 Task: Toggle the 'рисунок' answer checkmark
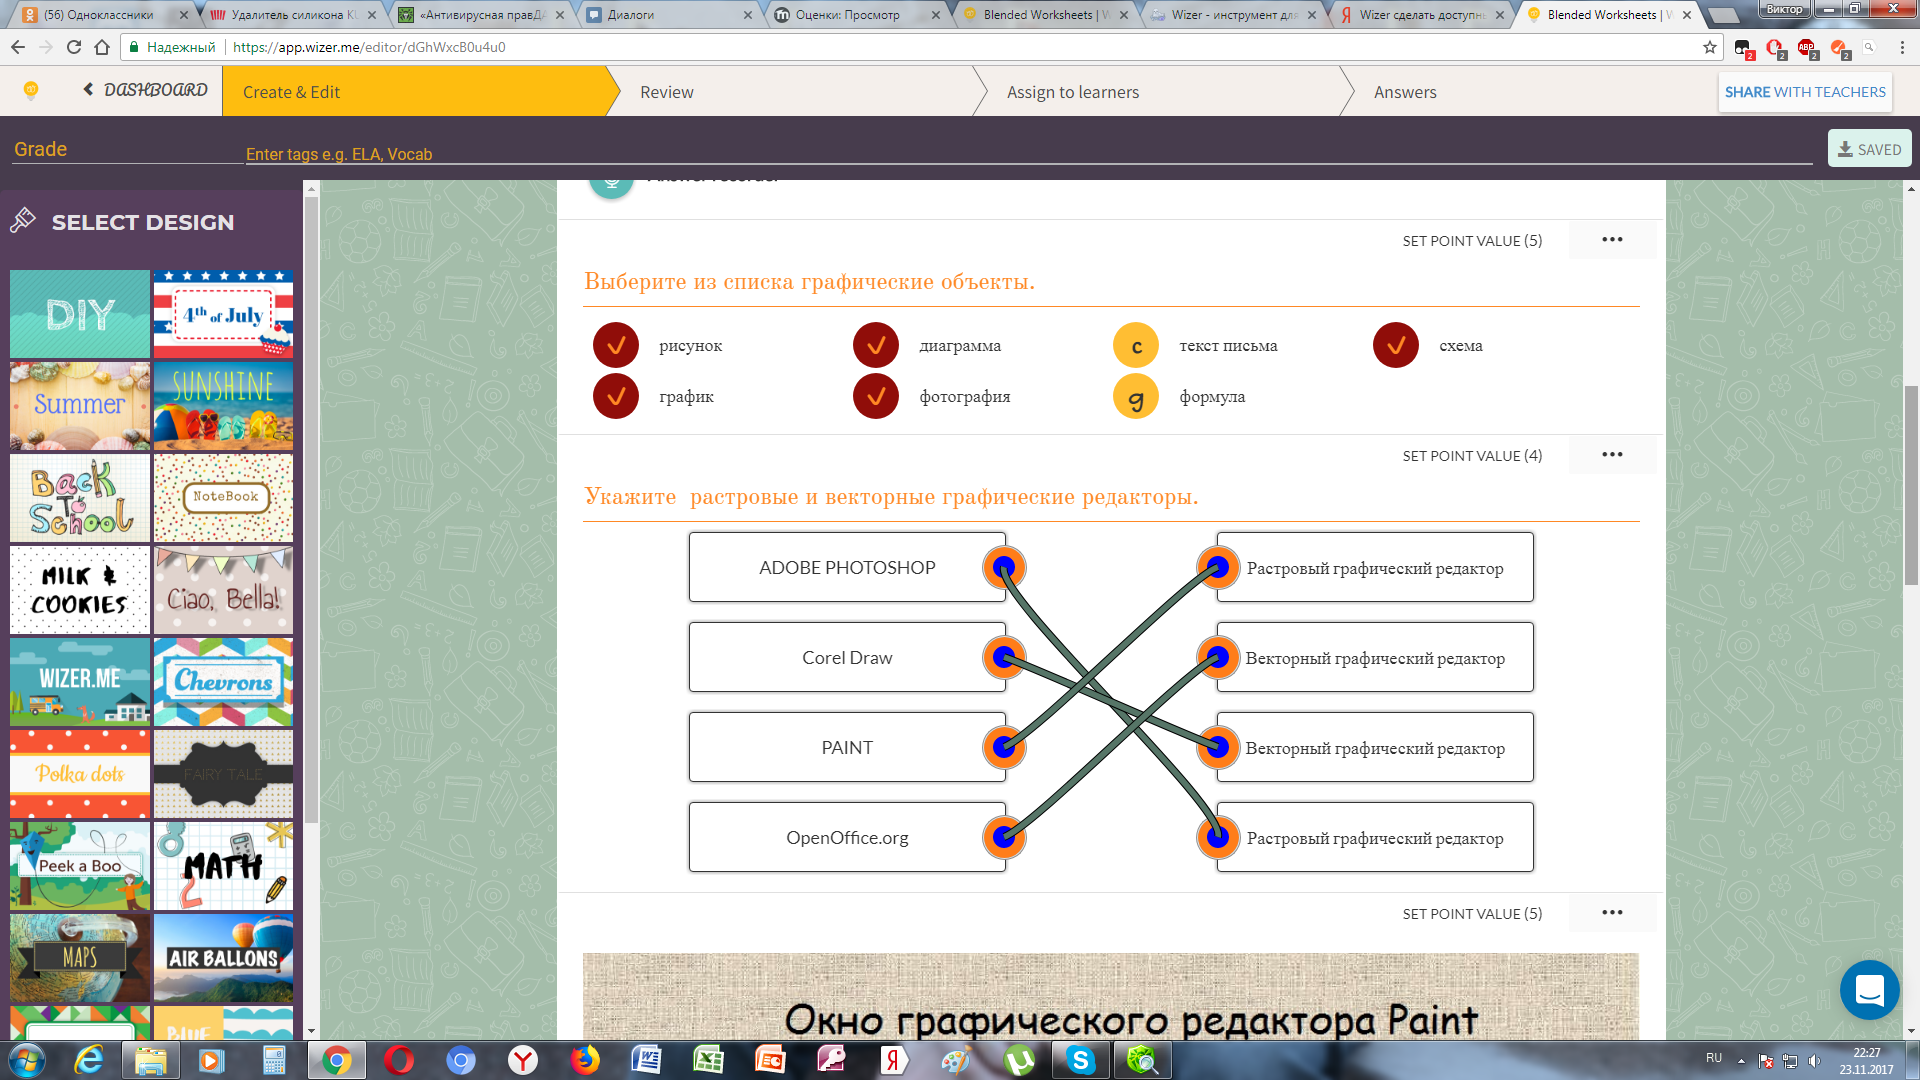(616, 346)
